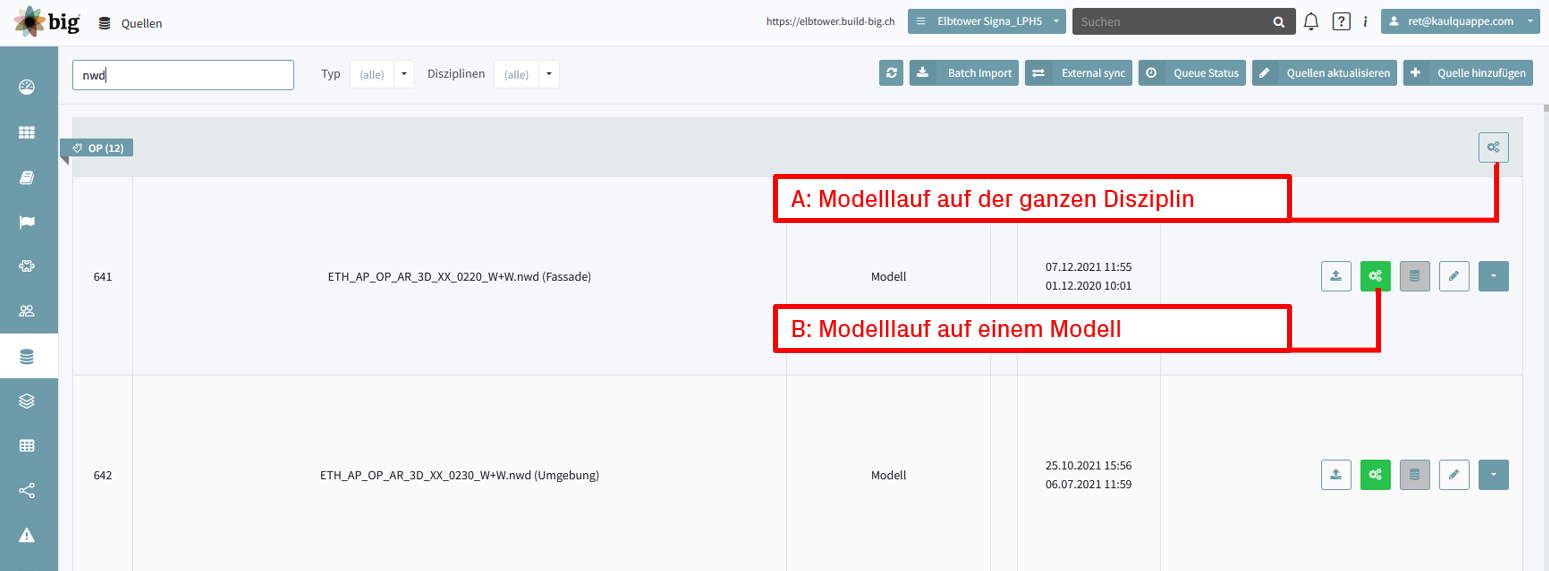Open the warning triangle icon in sidebar
The height and width of the screenshot is (571, 1549).
tap(27, 535)
